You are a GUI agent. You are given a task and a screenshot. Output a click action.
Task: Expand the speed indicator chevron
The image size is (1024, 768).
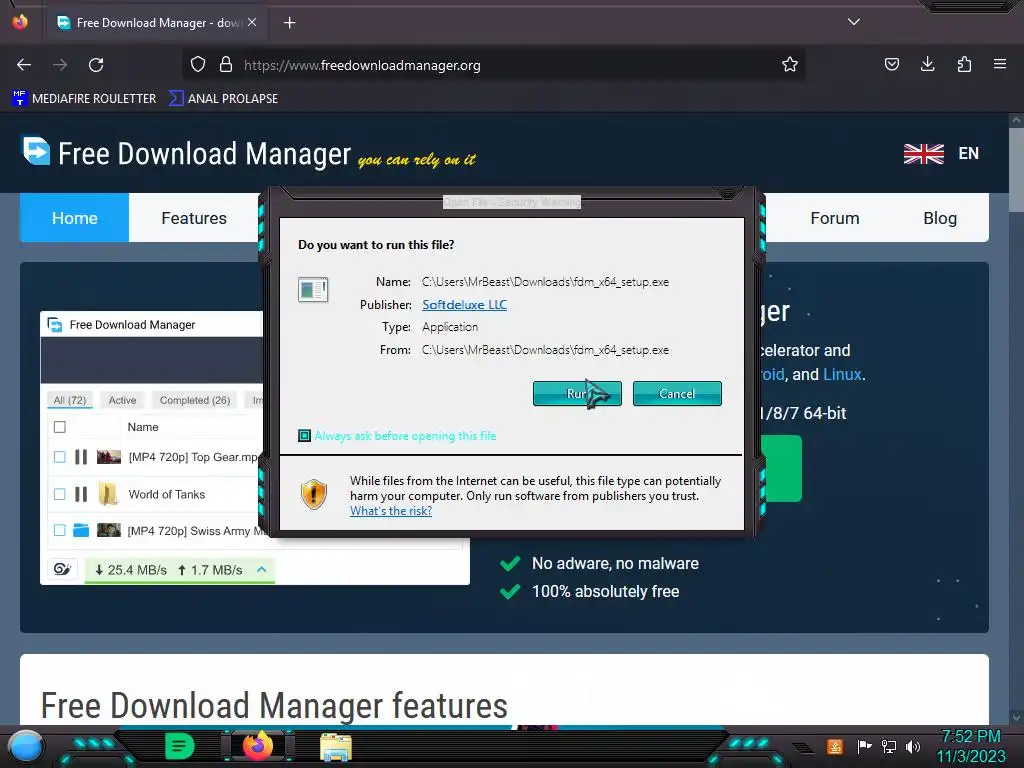tap(261, 569)
